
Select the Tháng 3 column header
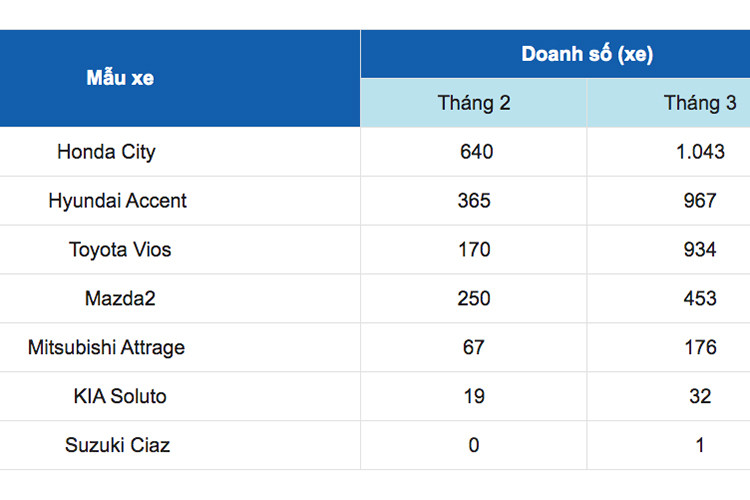700,103
